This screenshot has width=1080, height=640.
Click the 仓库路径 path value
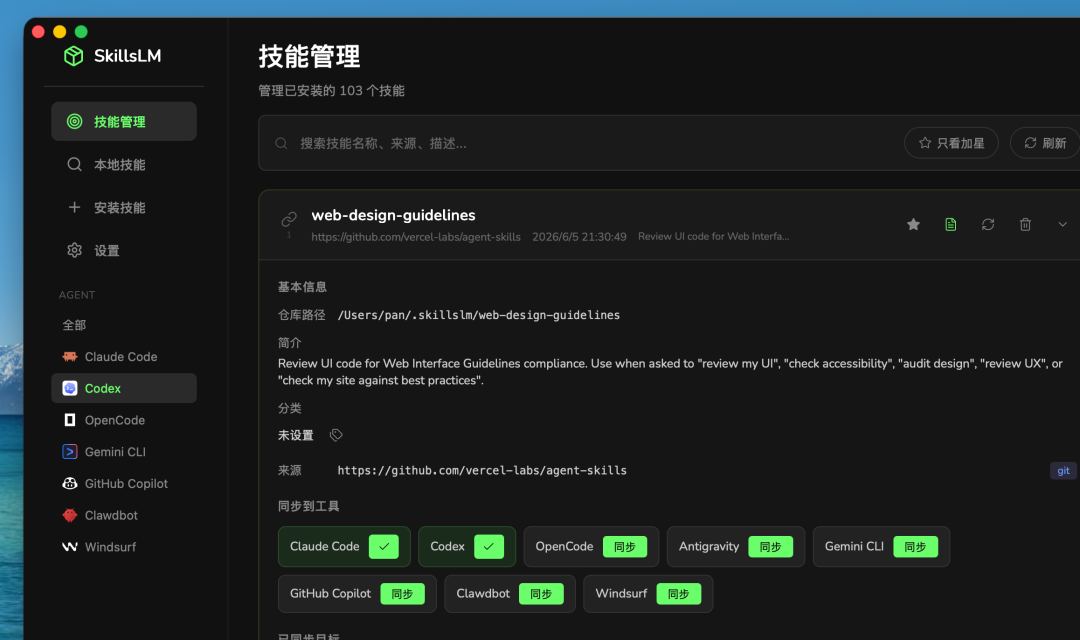[x=479, y=315]
